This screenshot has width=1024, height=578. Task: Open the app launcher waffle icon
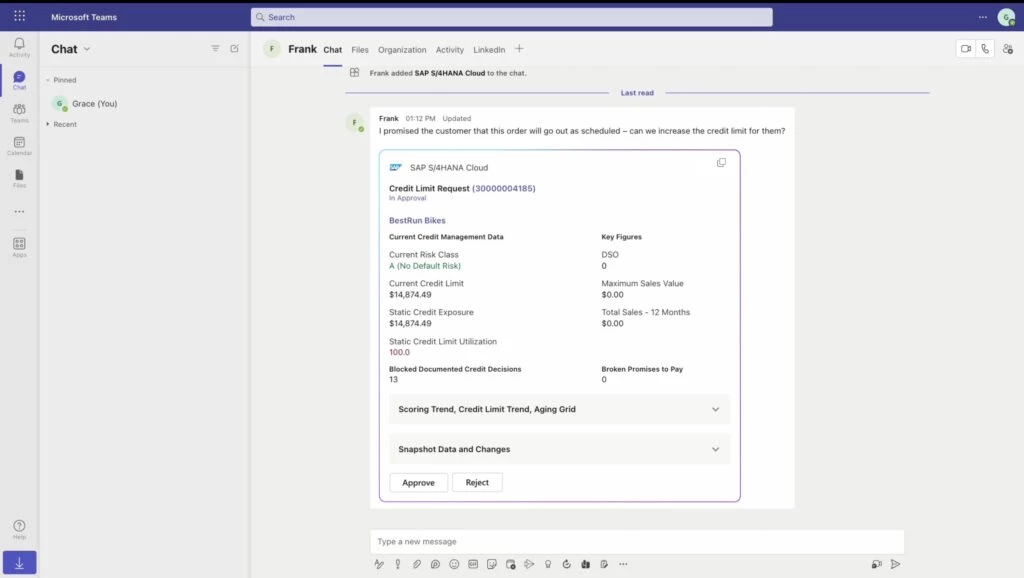20,16
